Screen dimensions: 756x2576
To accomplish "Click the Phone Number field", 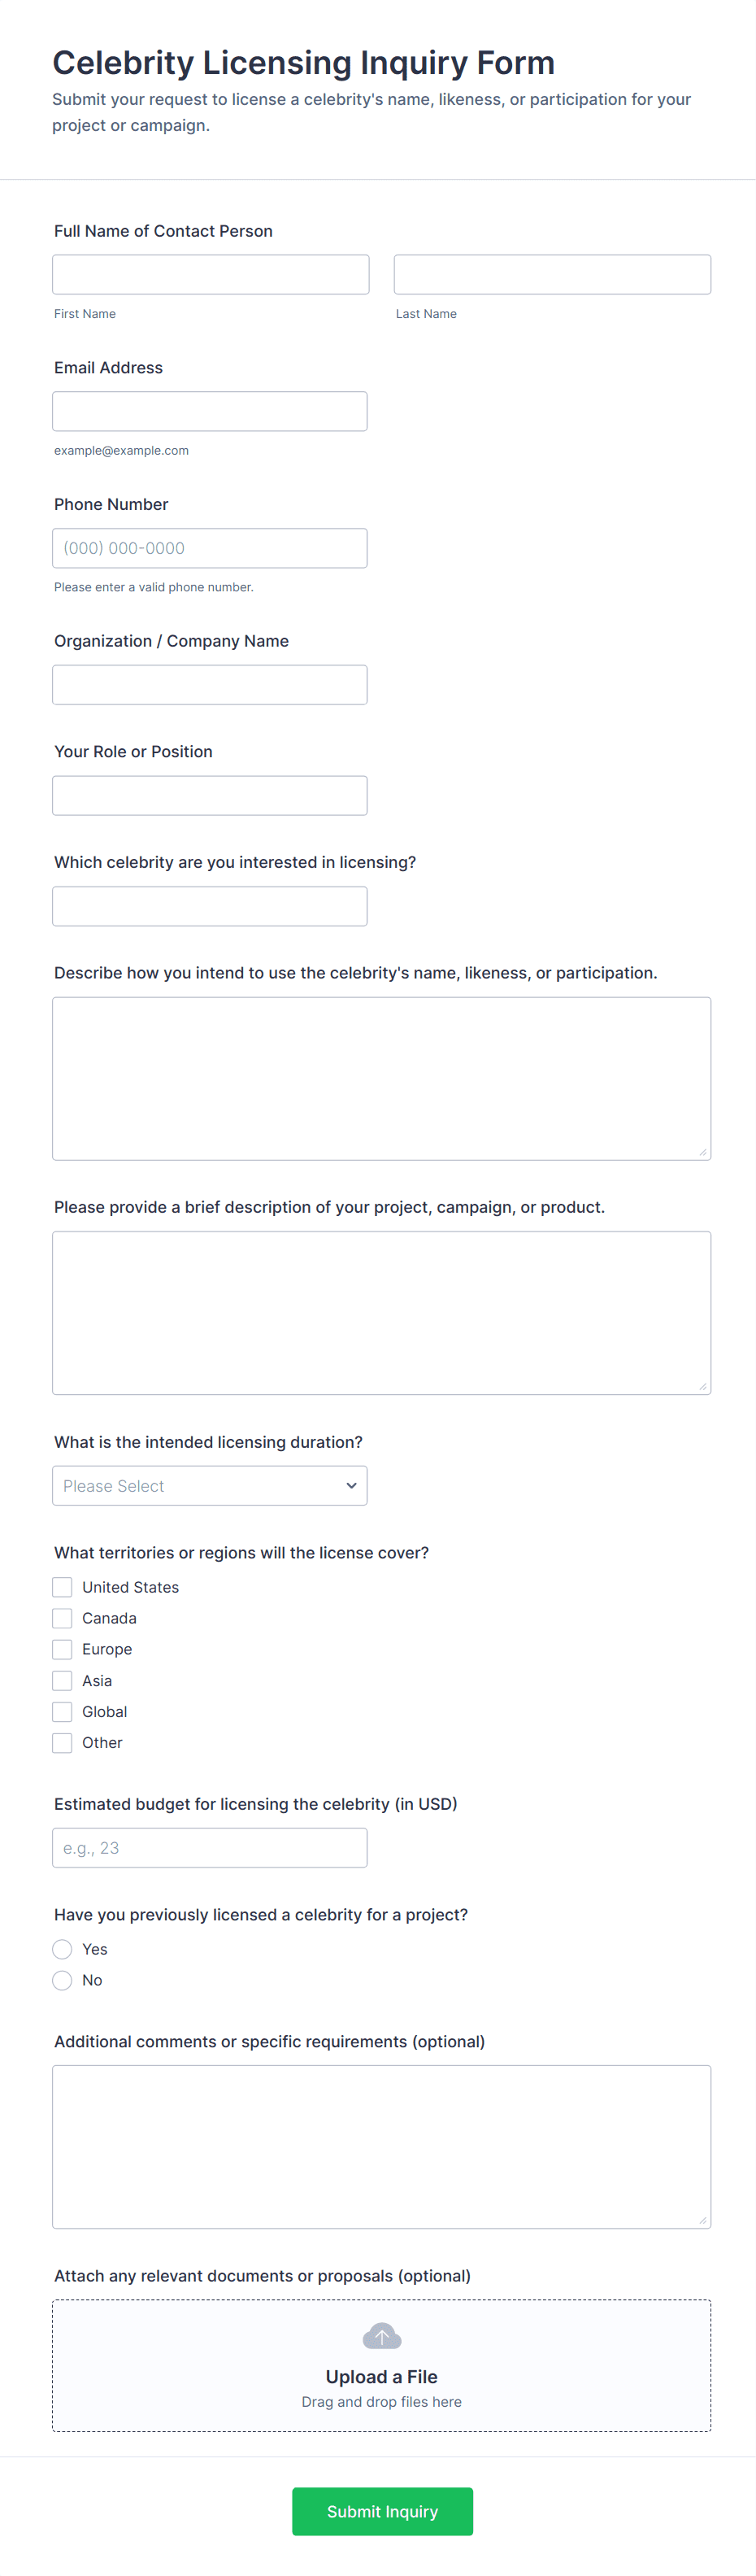I will (210, 548).
